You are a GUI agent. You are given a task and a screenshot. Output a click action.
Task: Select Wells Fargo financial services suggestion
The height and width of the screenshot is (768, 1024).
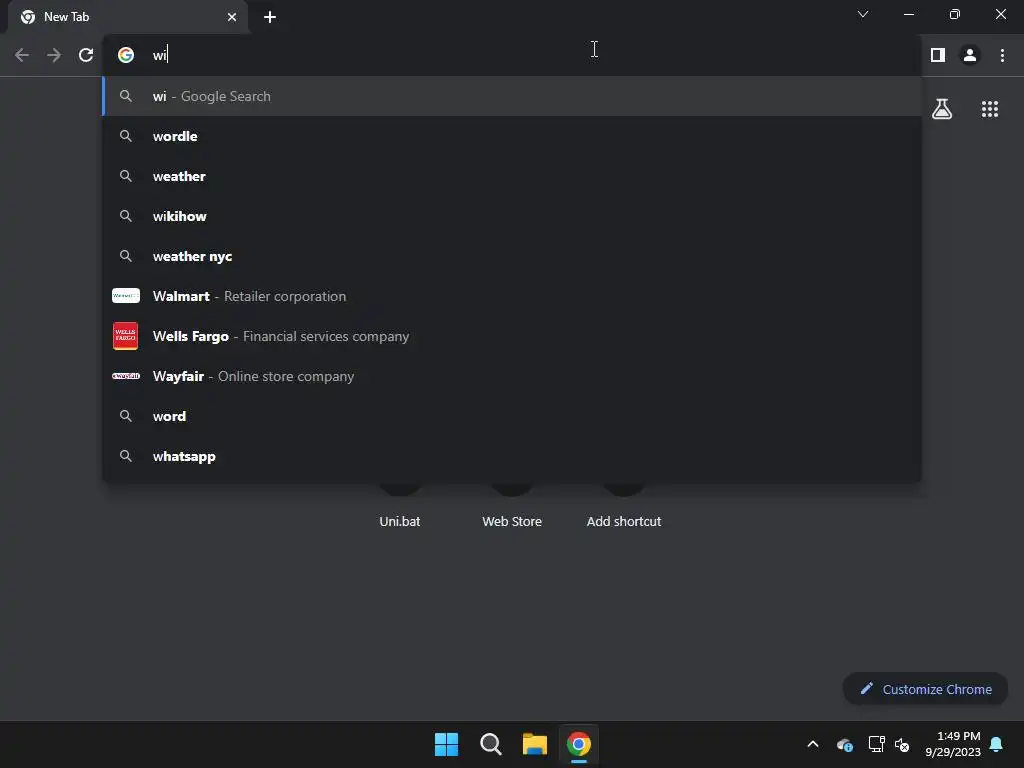coord(512,336)
